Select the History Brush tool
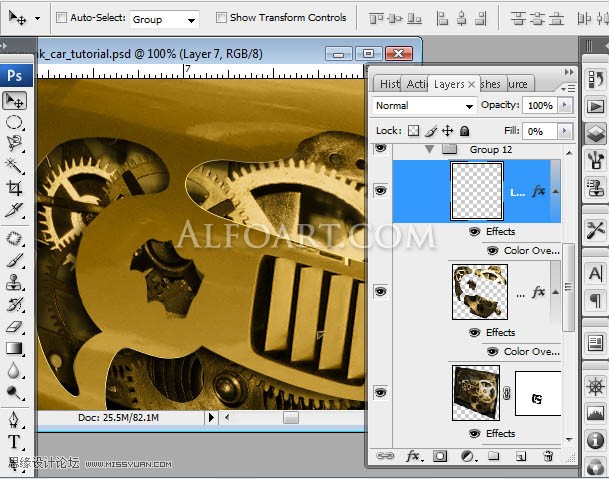This screenshot has height=479, width=609. (15, 304)
